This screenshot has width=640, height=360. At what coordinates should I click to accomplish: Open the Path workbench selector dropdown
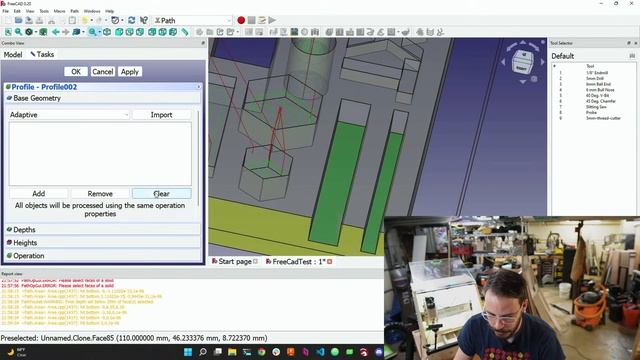click(x=192, y=20)
